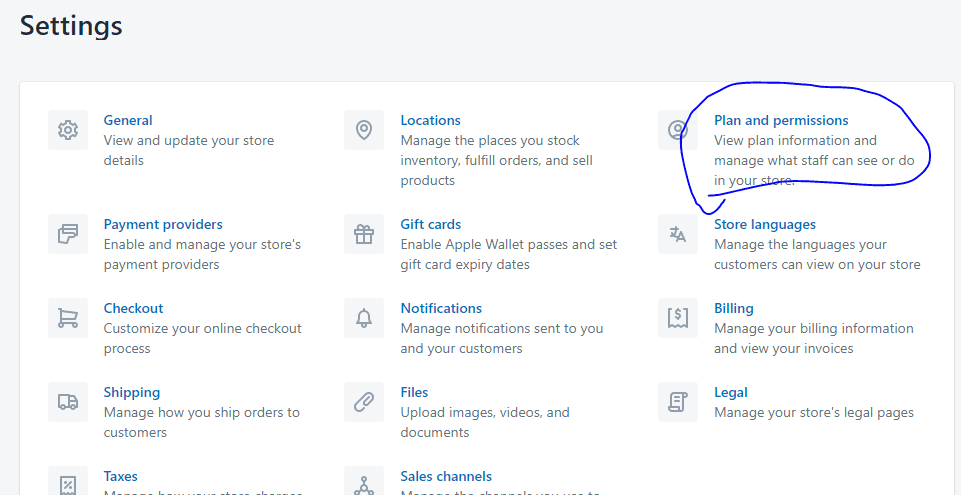Click the Billing receipt icon
The width and height of the screenshot is (961, 495).
point(678,318)
